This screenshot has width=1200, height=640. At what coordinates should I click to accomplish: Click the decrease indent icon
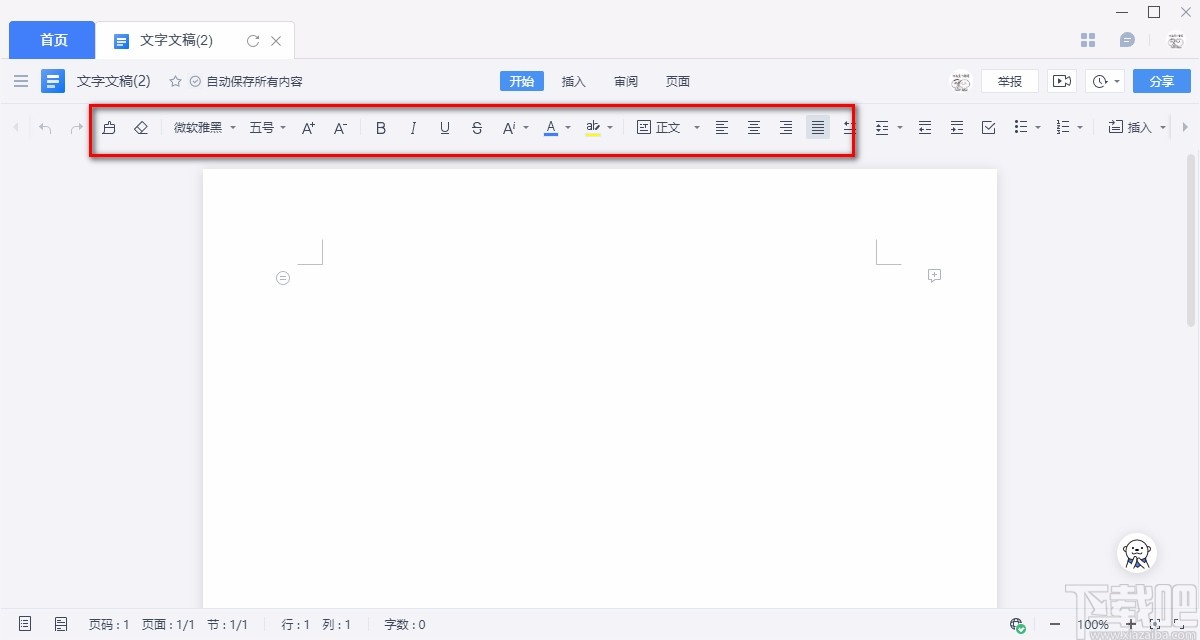click(x=925, y=127)
